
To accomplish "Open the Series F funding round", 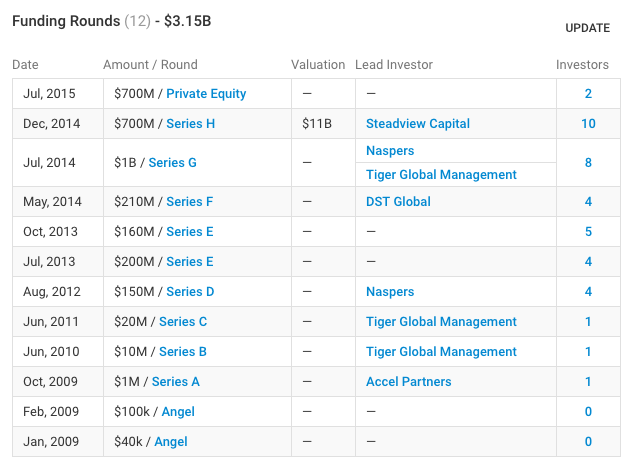I will [x=189, y=202].
